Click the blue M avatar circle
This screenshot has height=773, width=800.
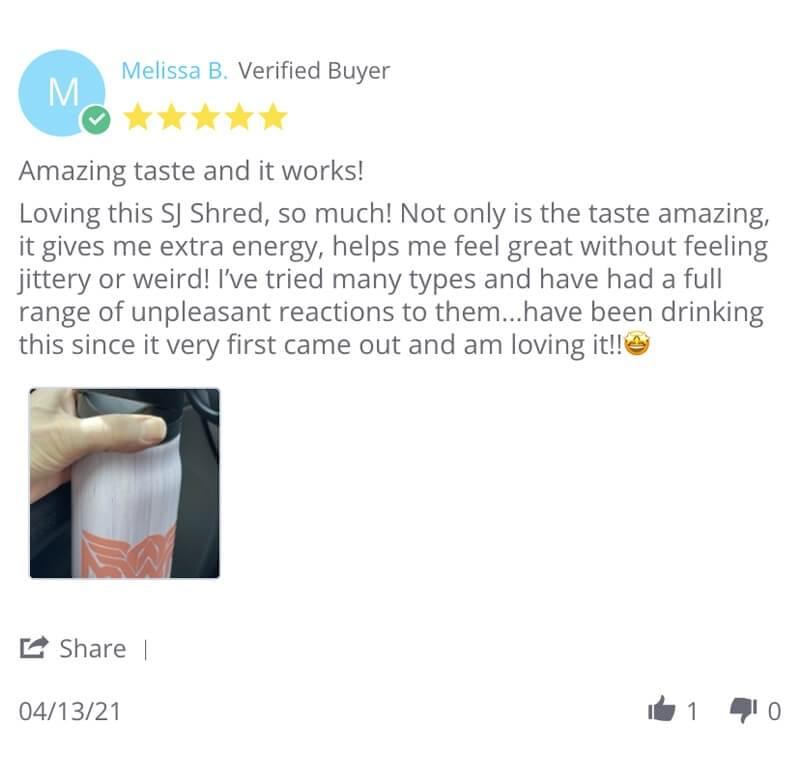pyautogui.click(x=62, y=93)
